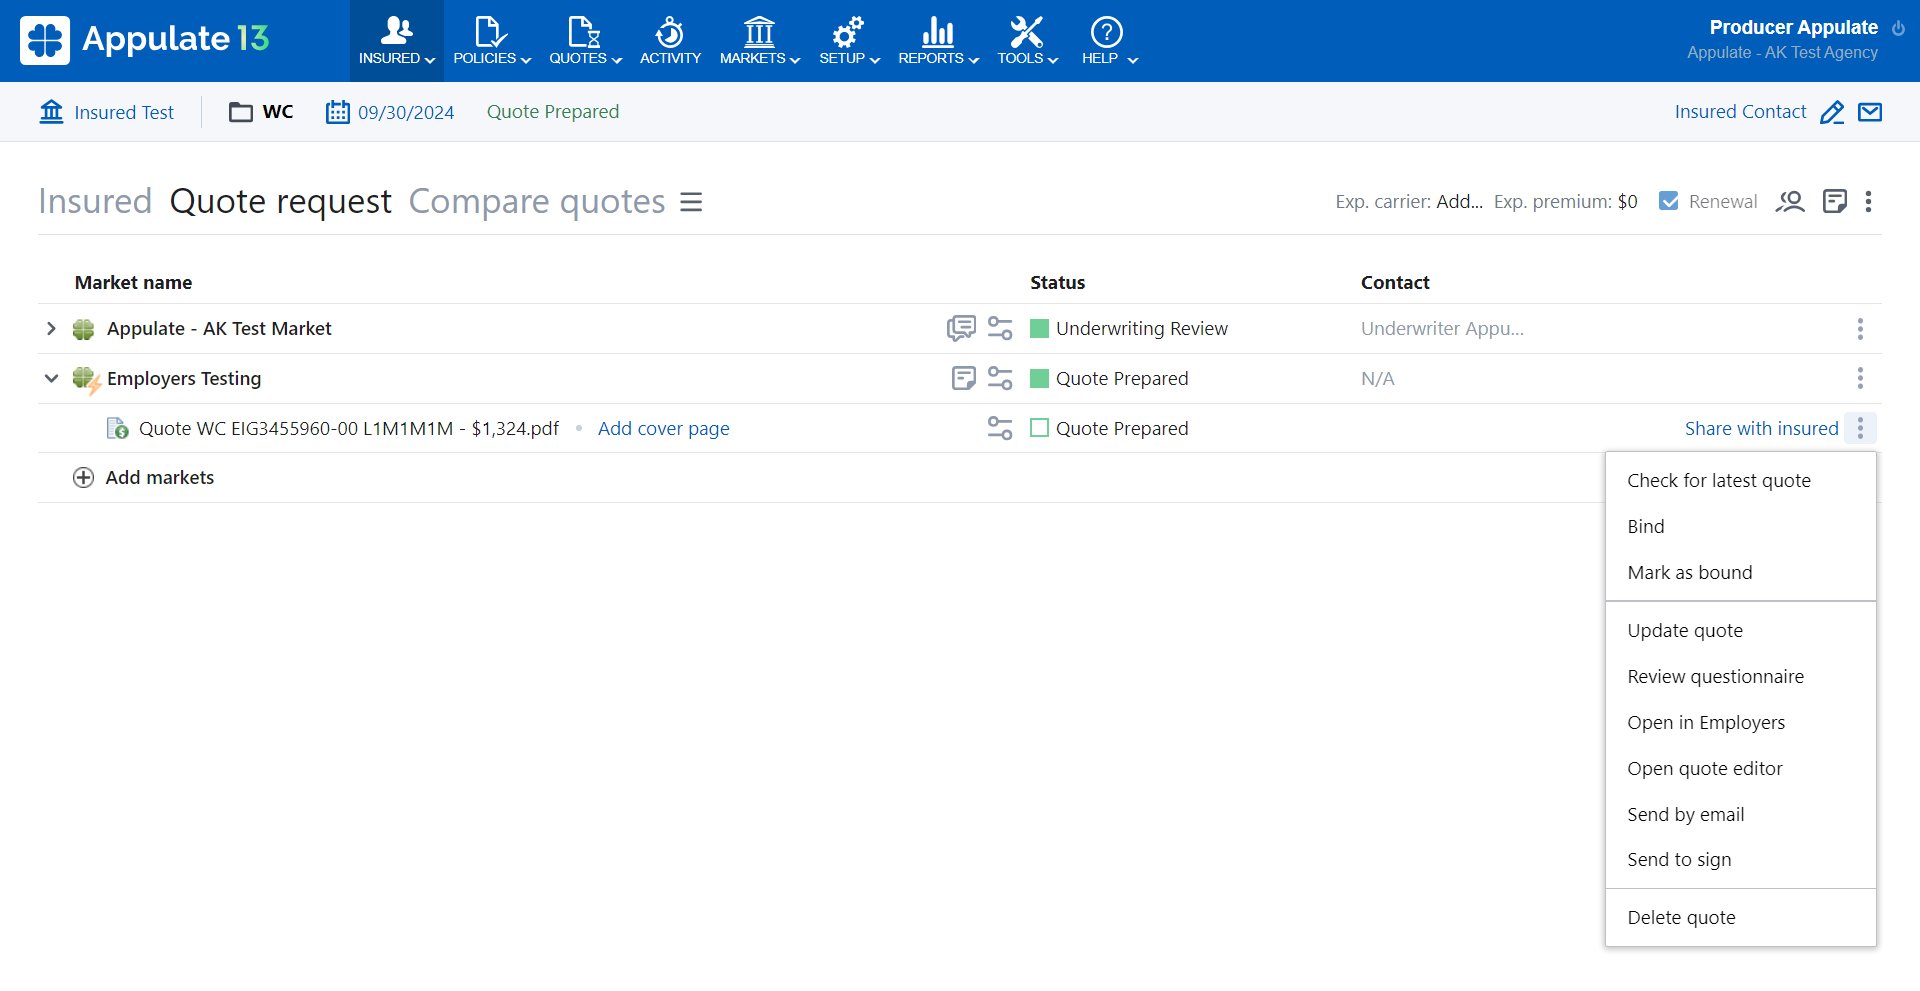
Task: Click the Insured Contact edit pencil icon
Action: [1832, 112]
